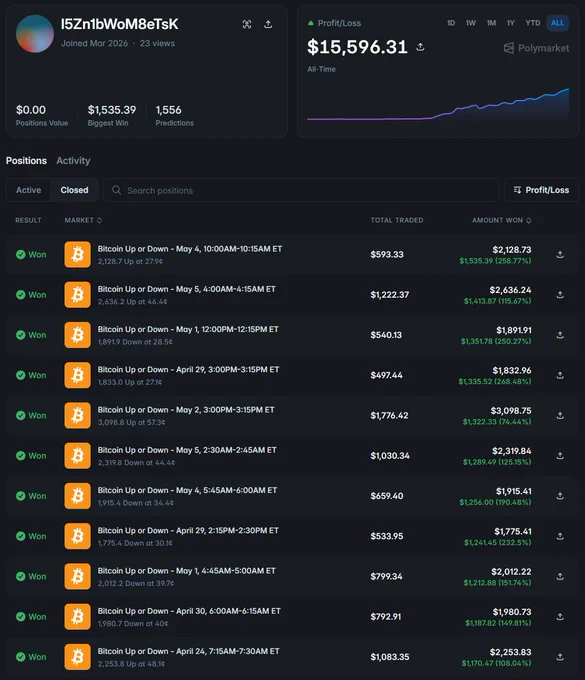Share the May 4, 10:00AM-10:15AM position
Viewport: 585px width, 680px height.
560,255
